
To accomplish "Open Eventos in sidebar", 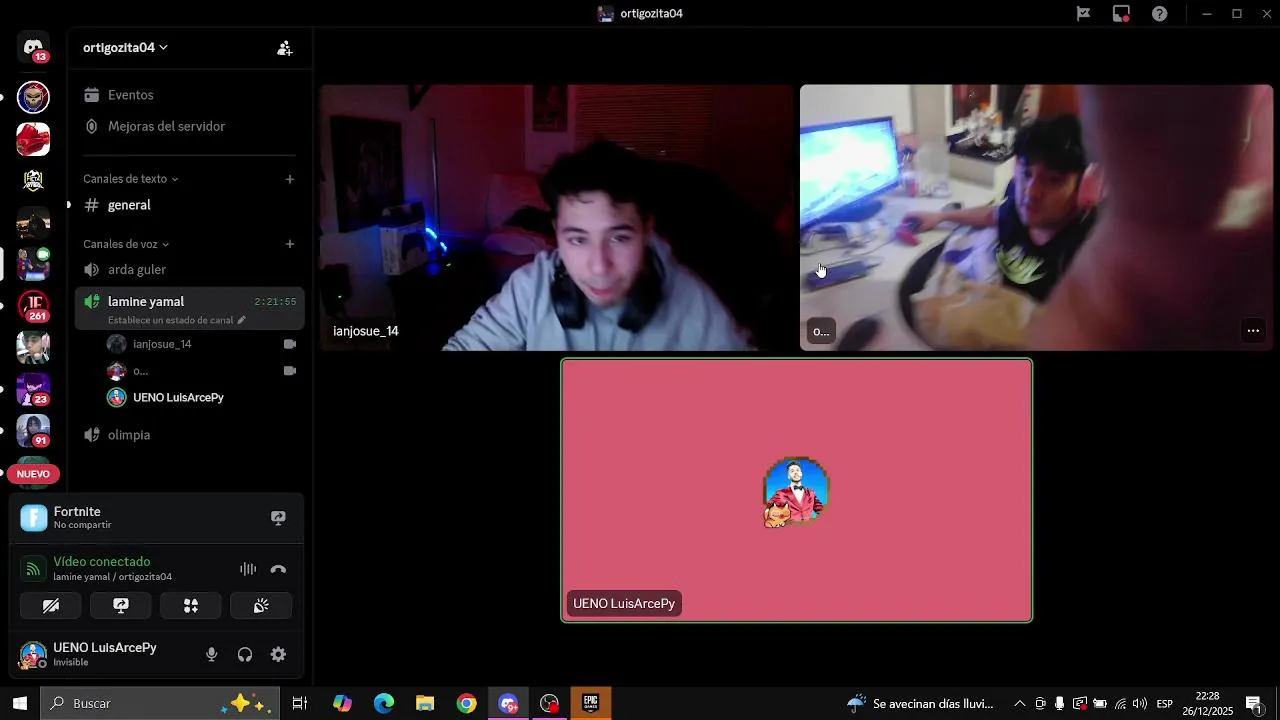I will click(x=189, y=95).
